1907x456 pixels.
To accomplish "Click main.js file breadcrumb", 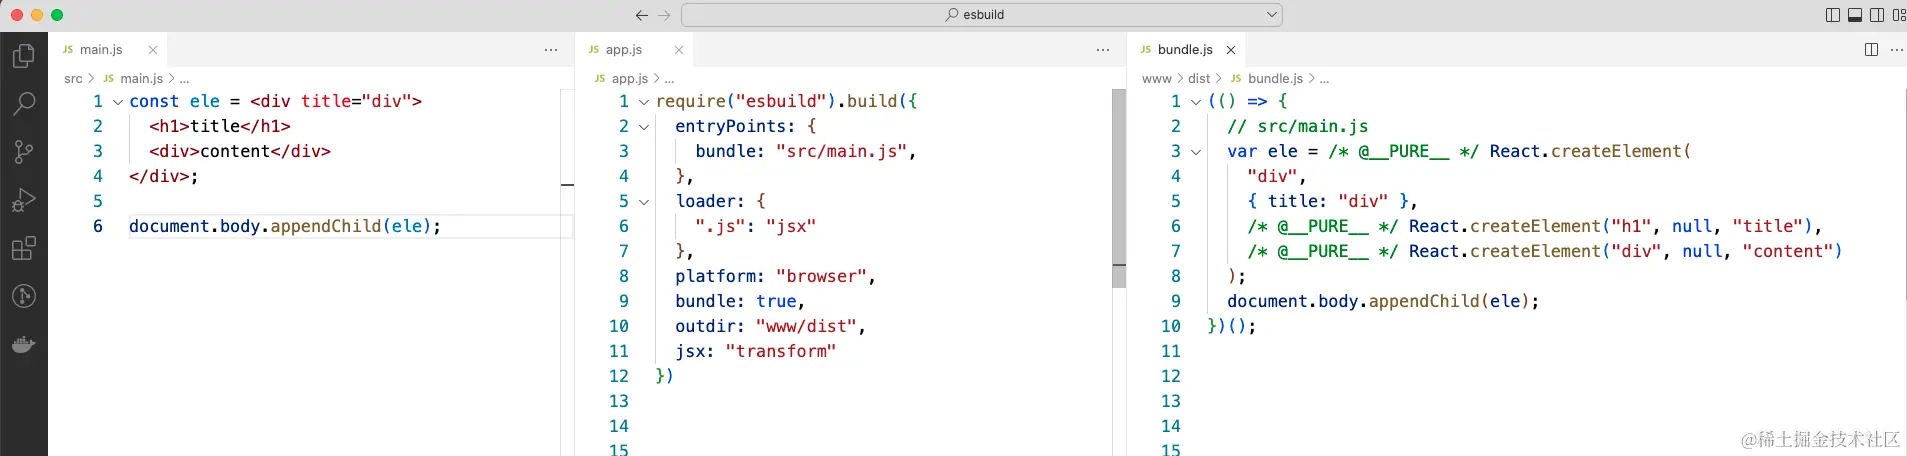I will click(141, 78).
